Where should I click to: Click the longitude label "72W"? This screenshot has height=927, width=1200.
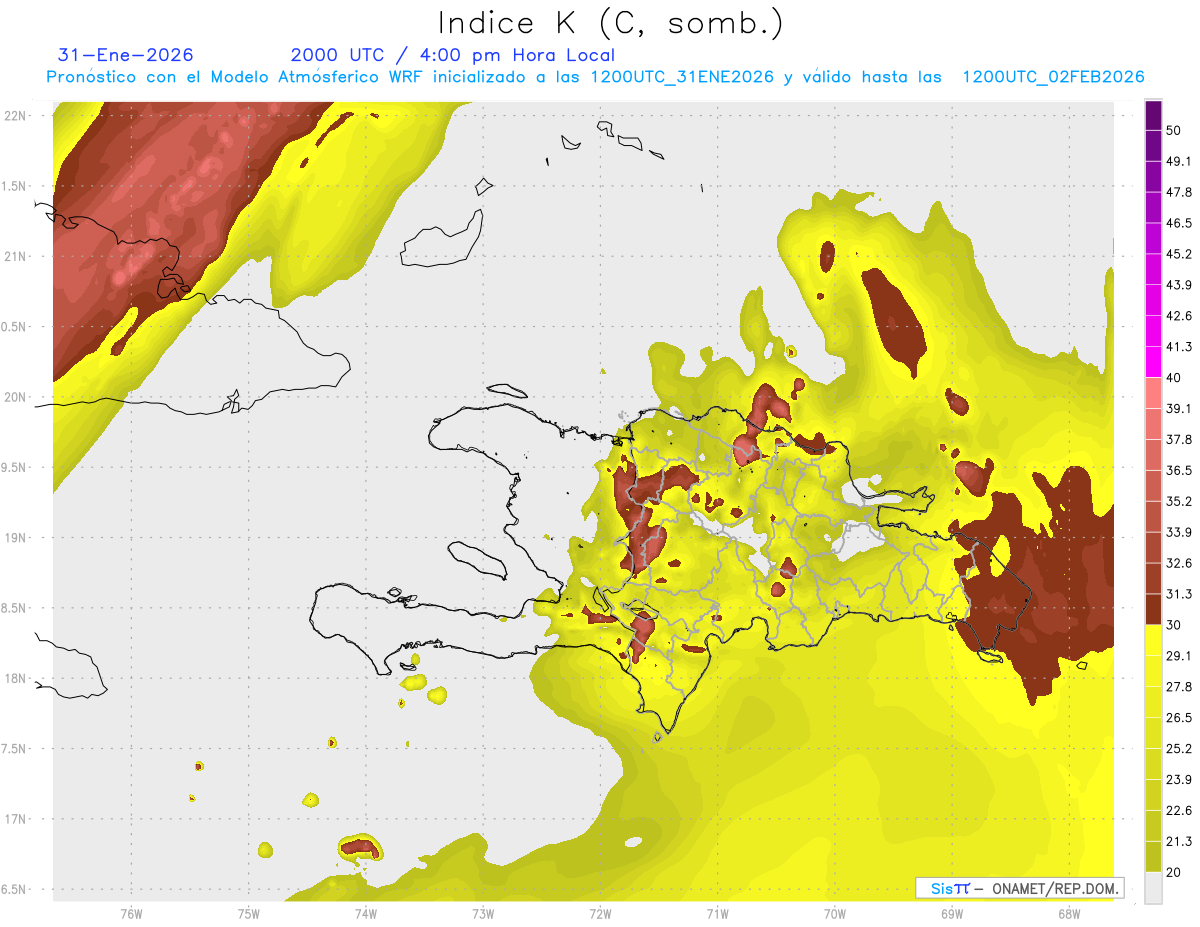[x=600, y=913]
